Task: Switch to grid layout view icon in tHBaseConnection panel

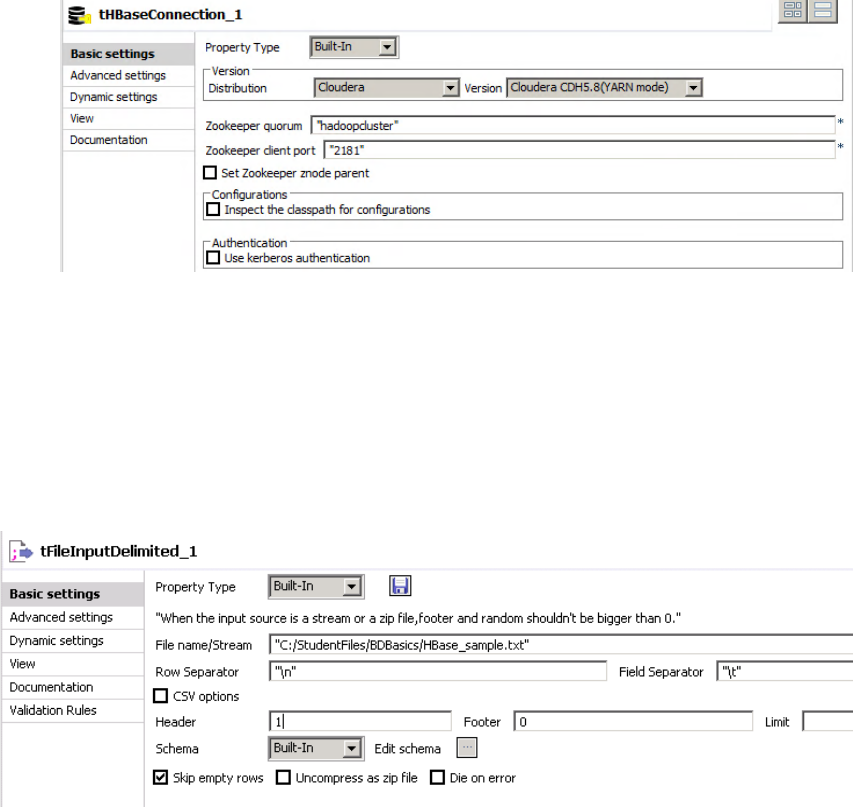Action: tap(793, 10)
